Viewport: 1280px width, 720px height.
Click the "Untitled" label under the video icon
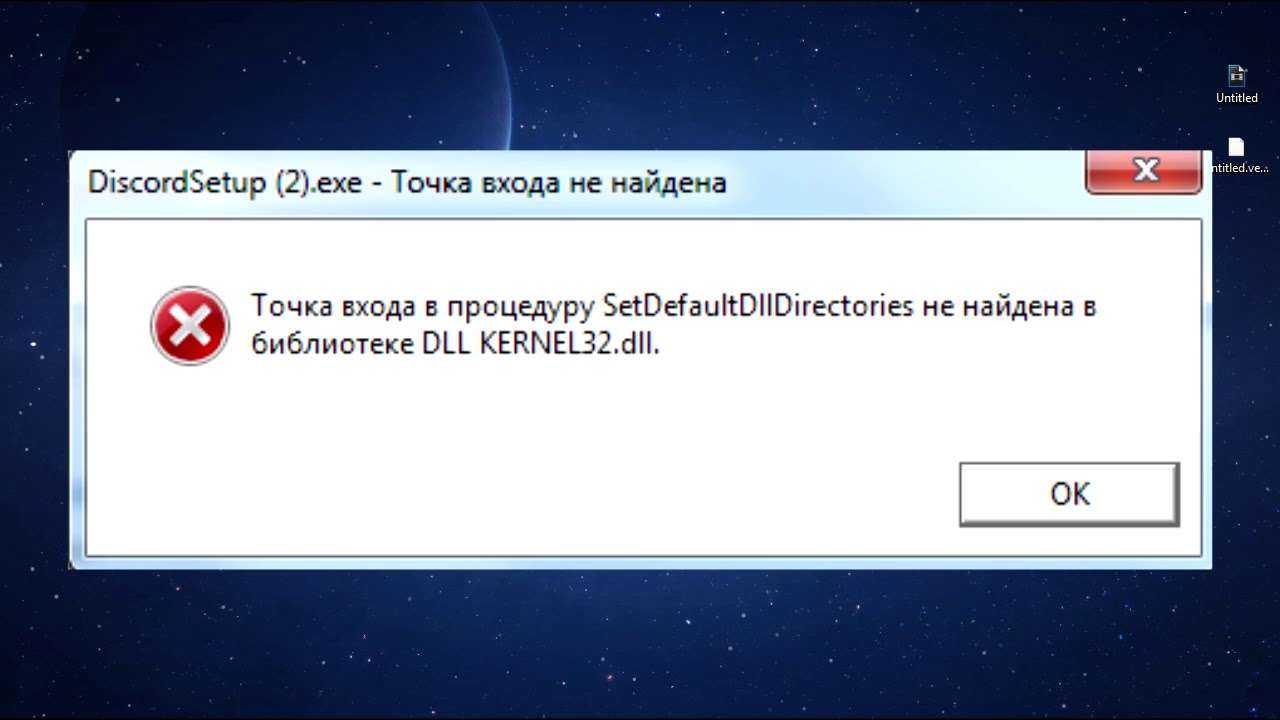point(1237,98)
